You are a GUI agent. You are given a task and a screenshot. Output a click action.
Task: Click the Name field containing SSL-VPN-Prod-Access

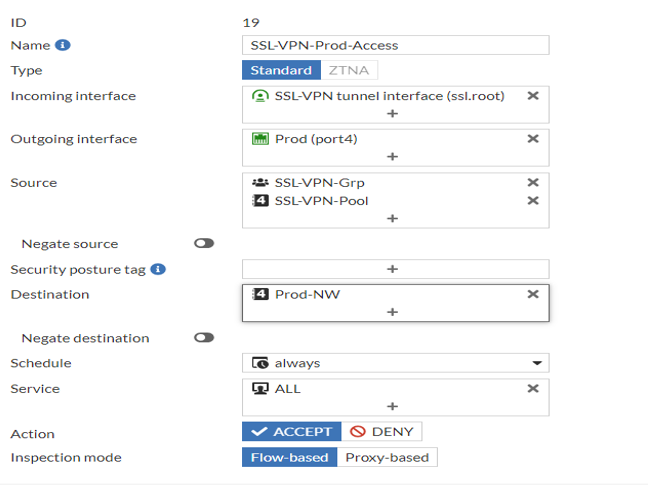[x=395, y=45]
